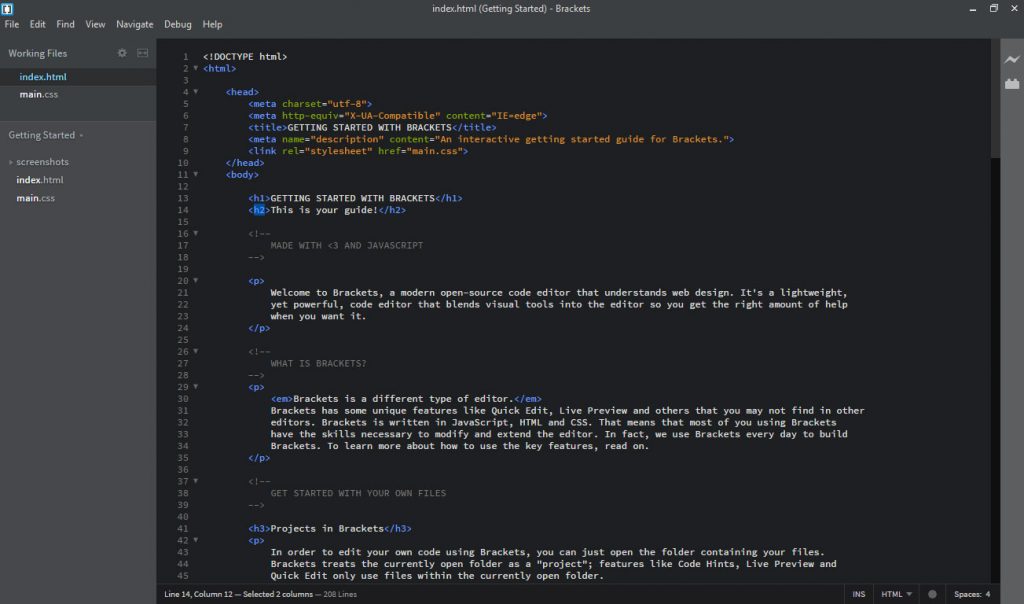The width and height of the screenshot is (1024, 604).
Task: Toggle INS overwrite mode in status bar
Action: [x=858, y=593]
